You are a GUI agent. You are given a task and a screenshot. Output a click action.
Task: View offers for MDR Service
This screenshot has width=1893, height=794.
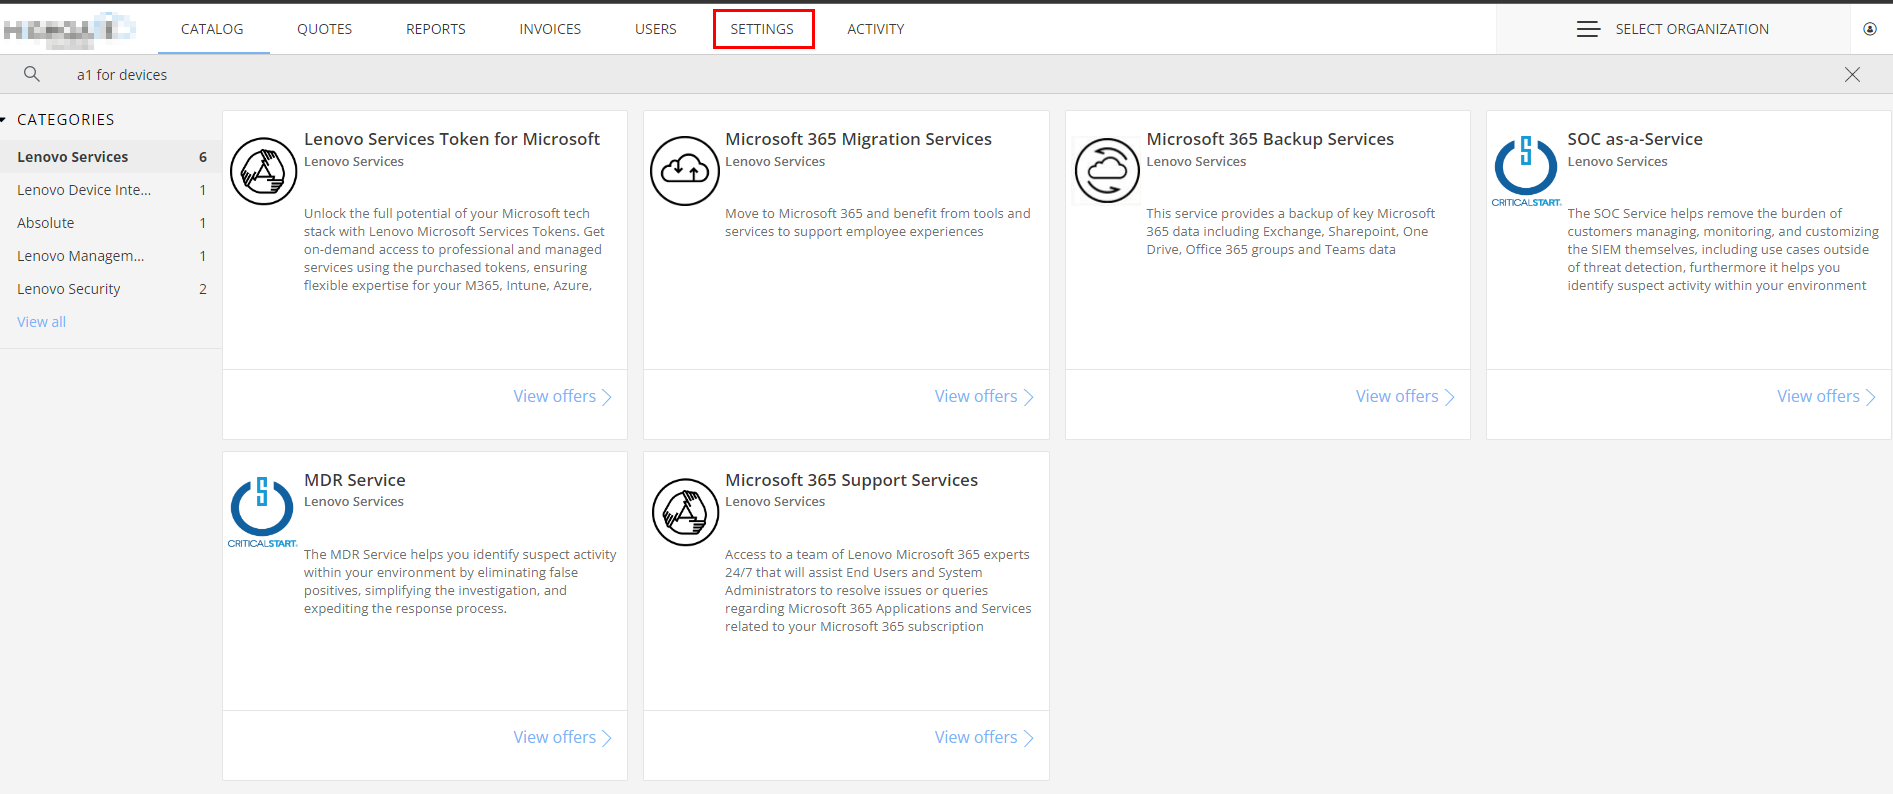click(562, 738)
